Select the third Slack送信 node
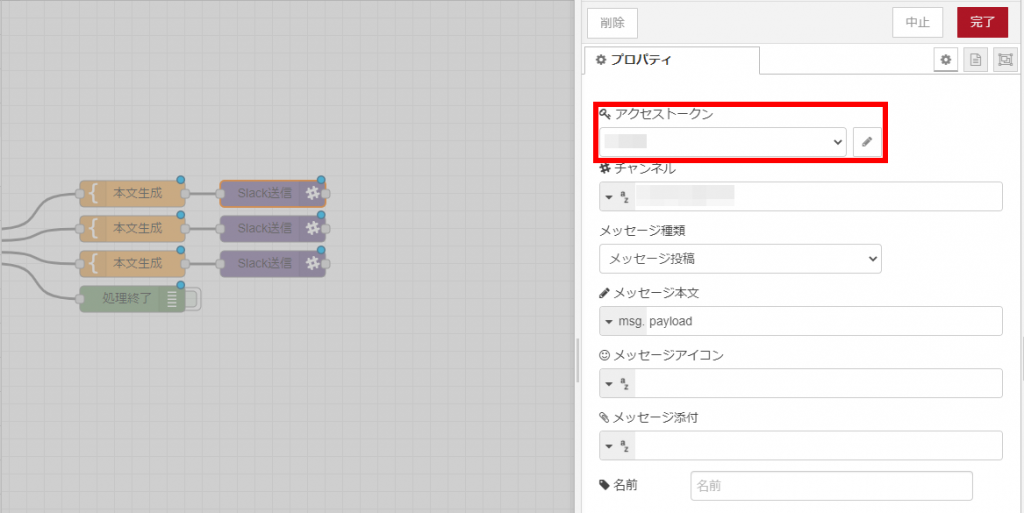Image resolution: width=1024 pixels, height=513 pixels. (273, 264)
